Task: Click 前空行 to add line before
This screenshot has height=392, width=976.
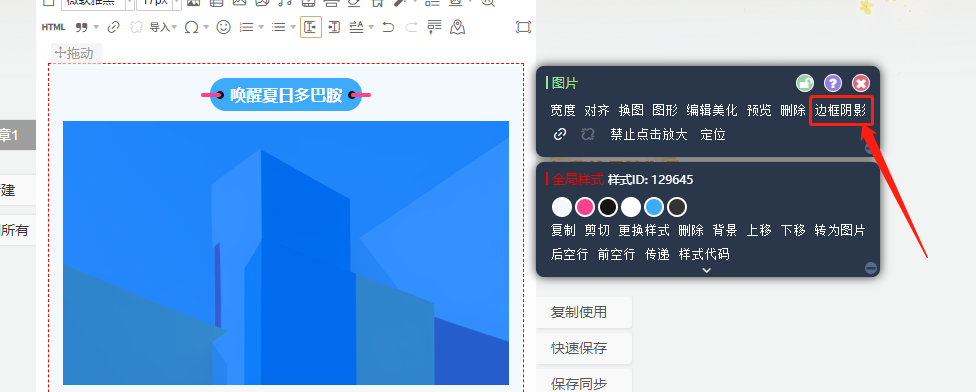Action: coord(616,254)
